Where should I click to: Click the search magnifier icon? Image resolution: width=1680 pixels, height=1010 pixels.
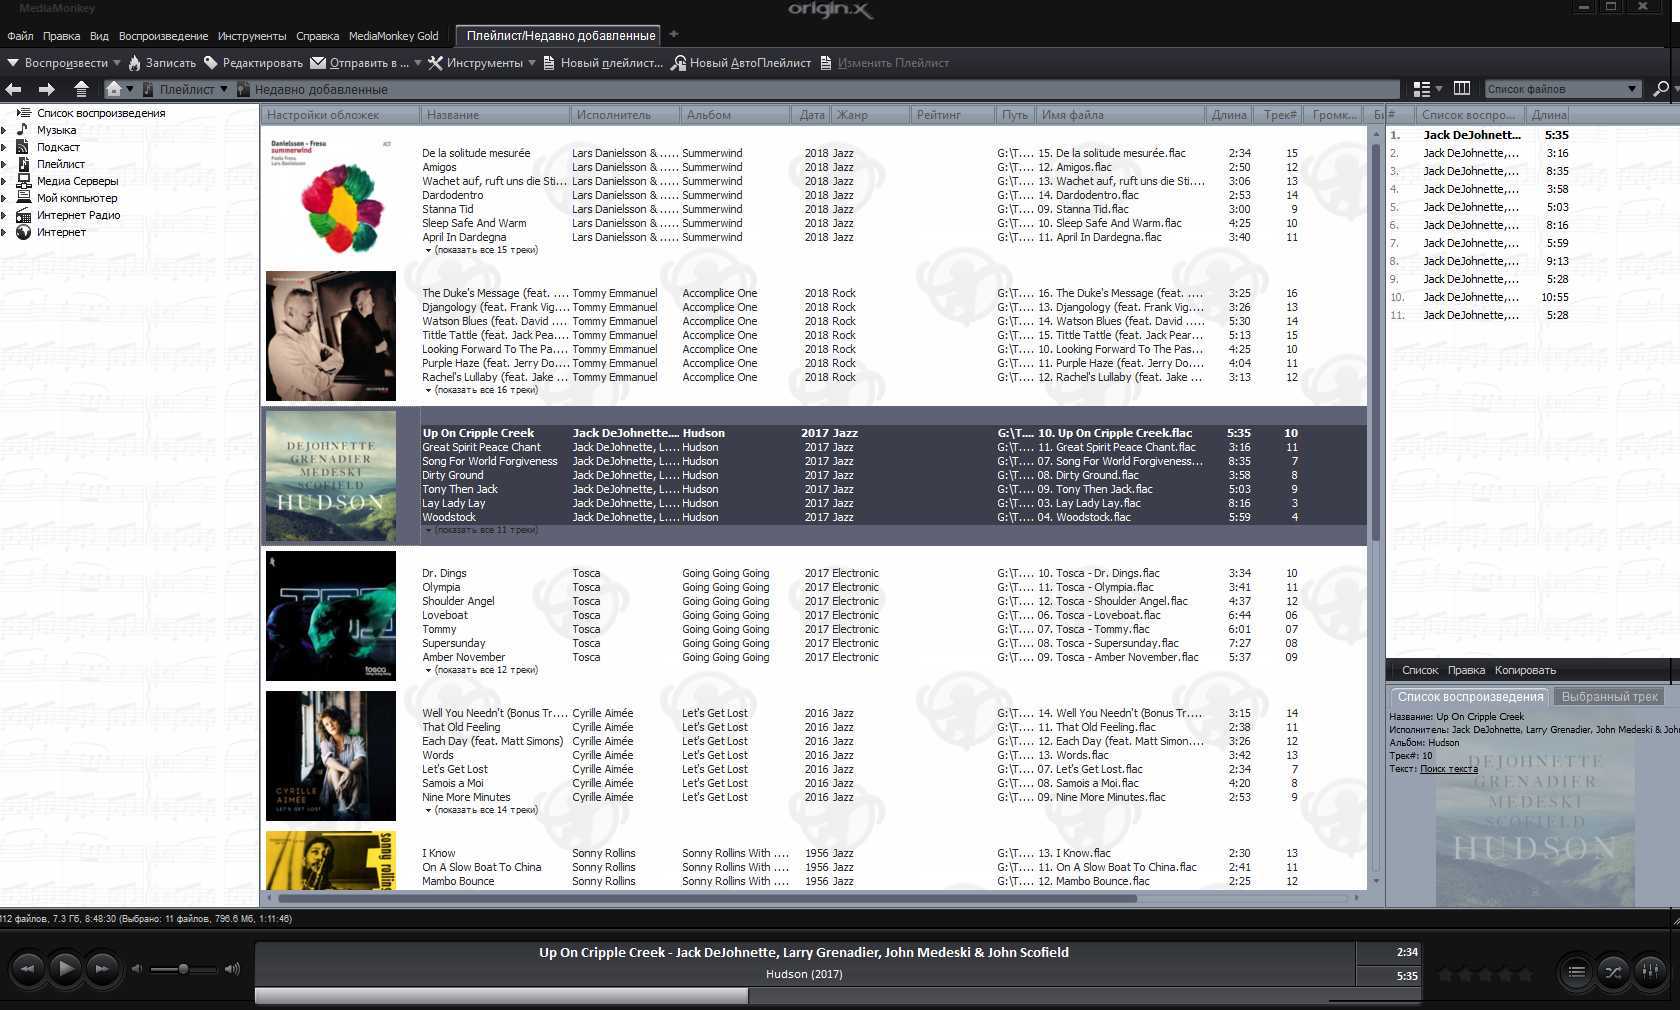coord(1661,89)
